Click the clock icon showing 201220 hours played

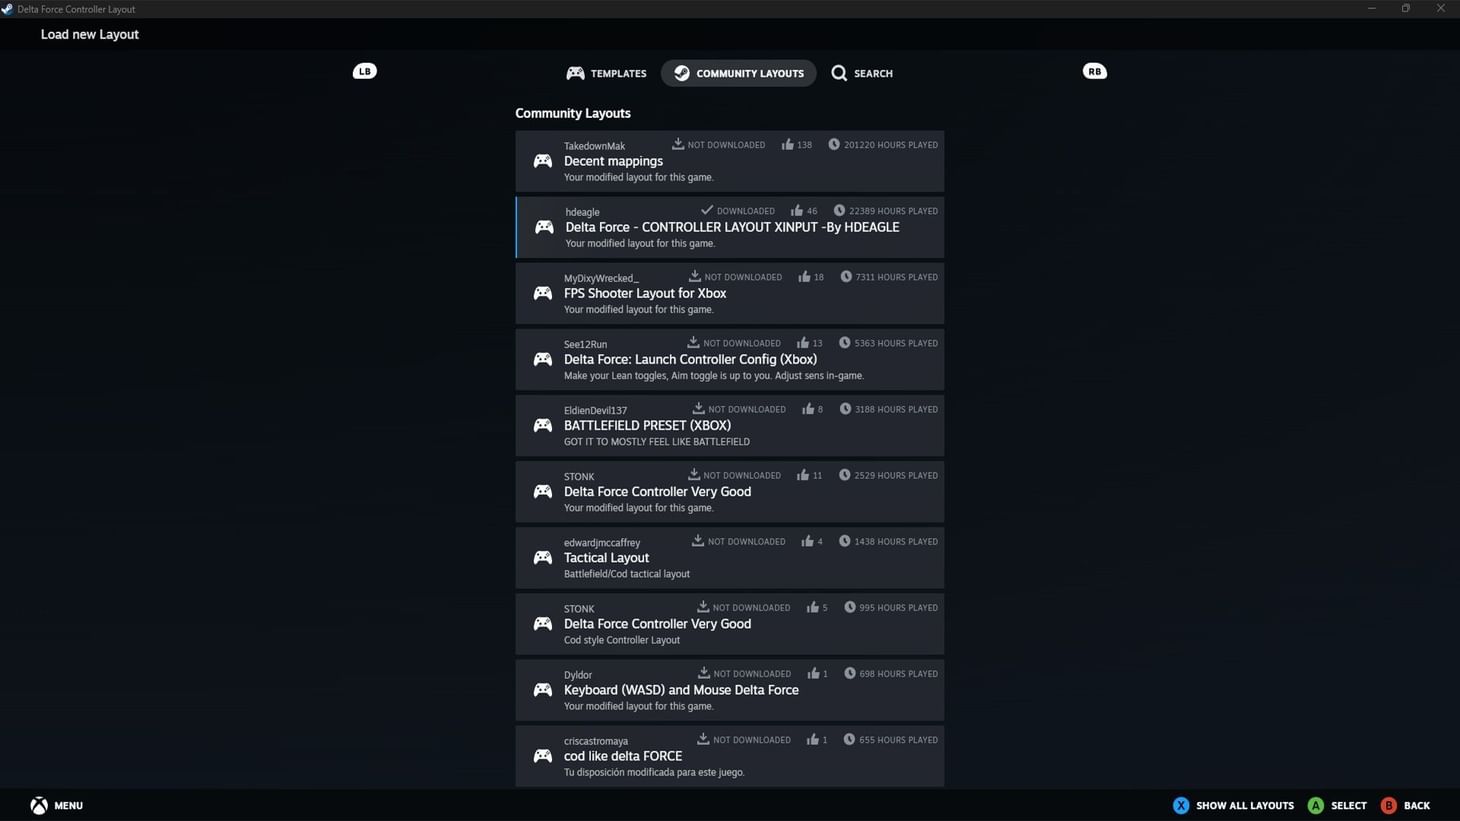[x=835, y=144]
